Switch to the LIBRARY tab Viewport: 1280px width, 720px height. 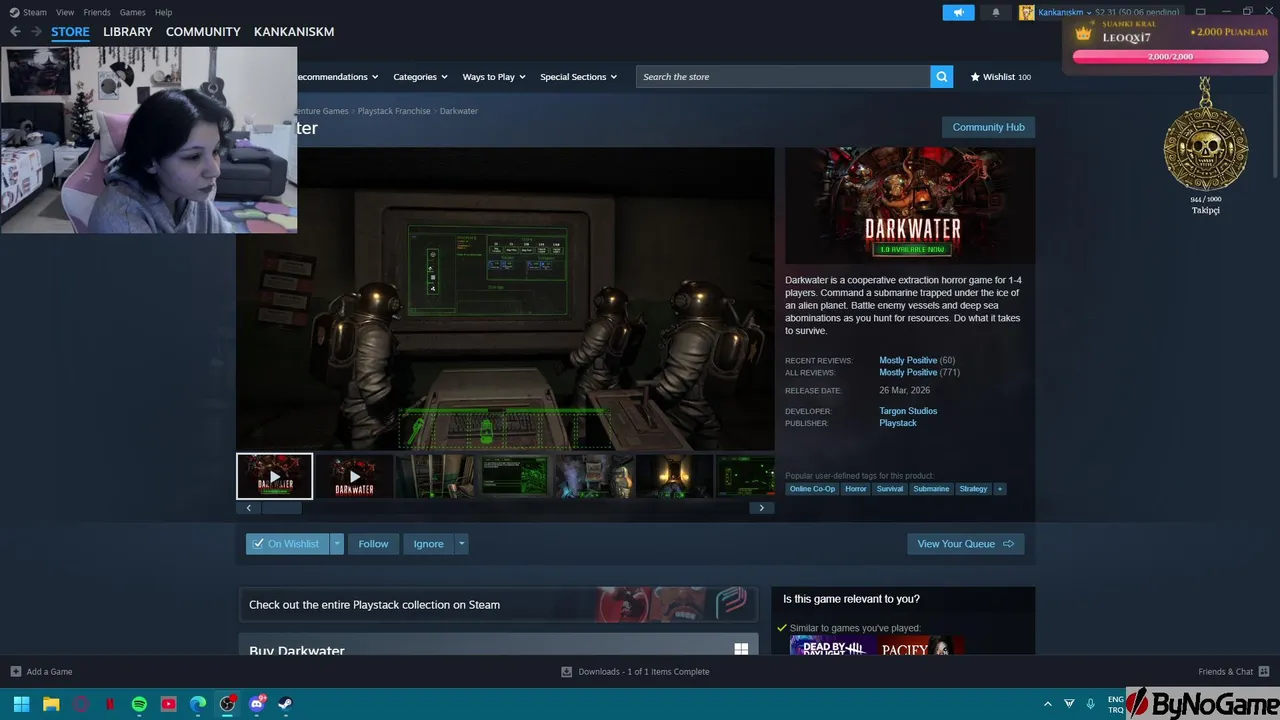[128, 32]
